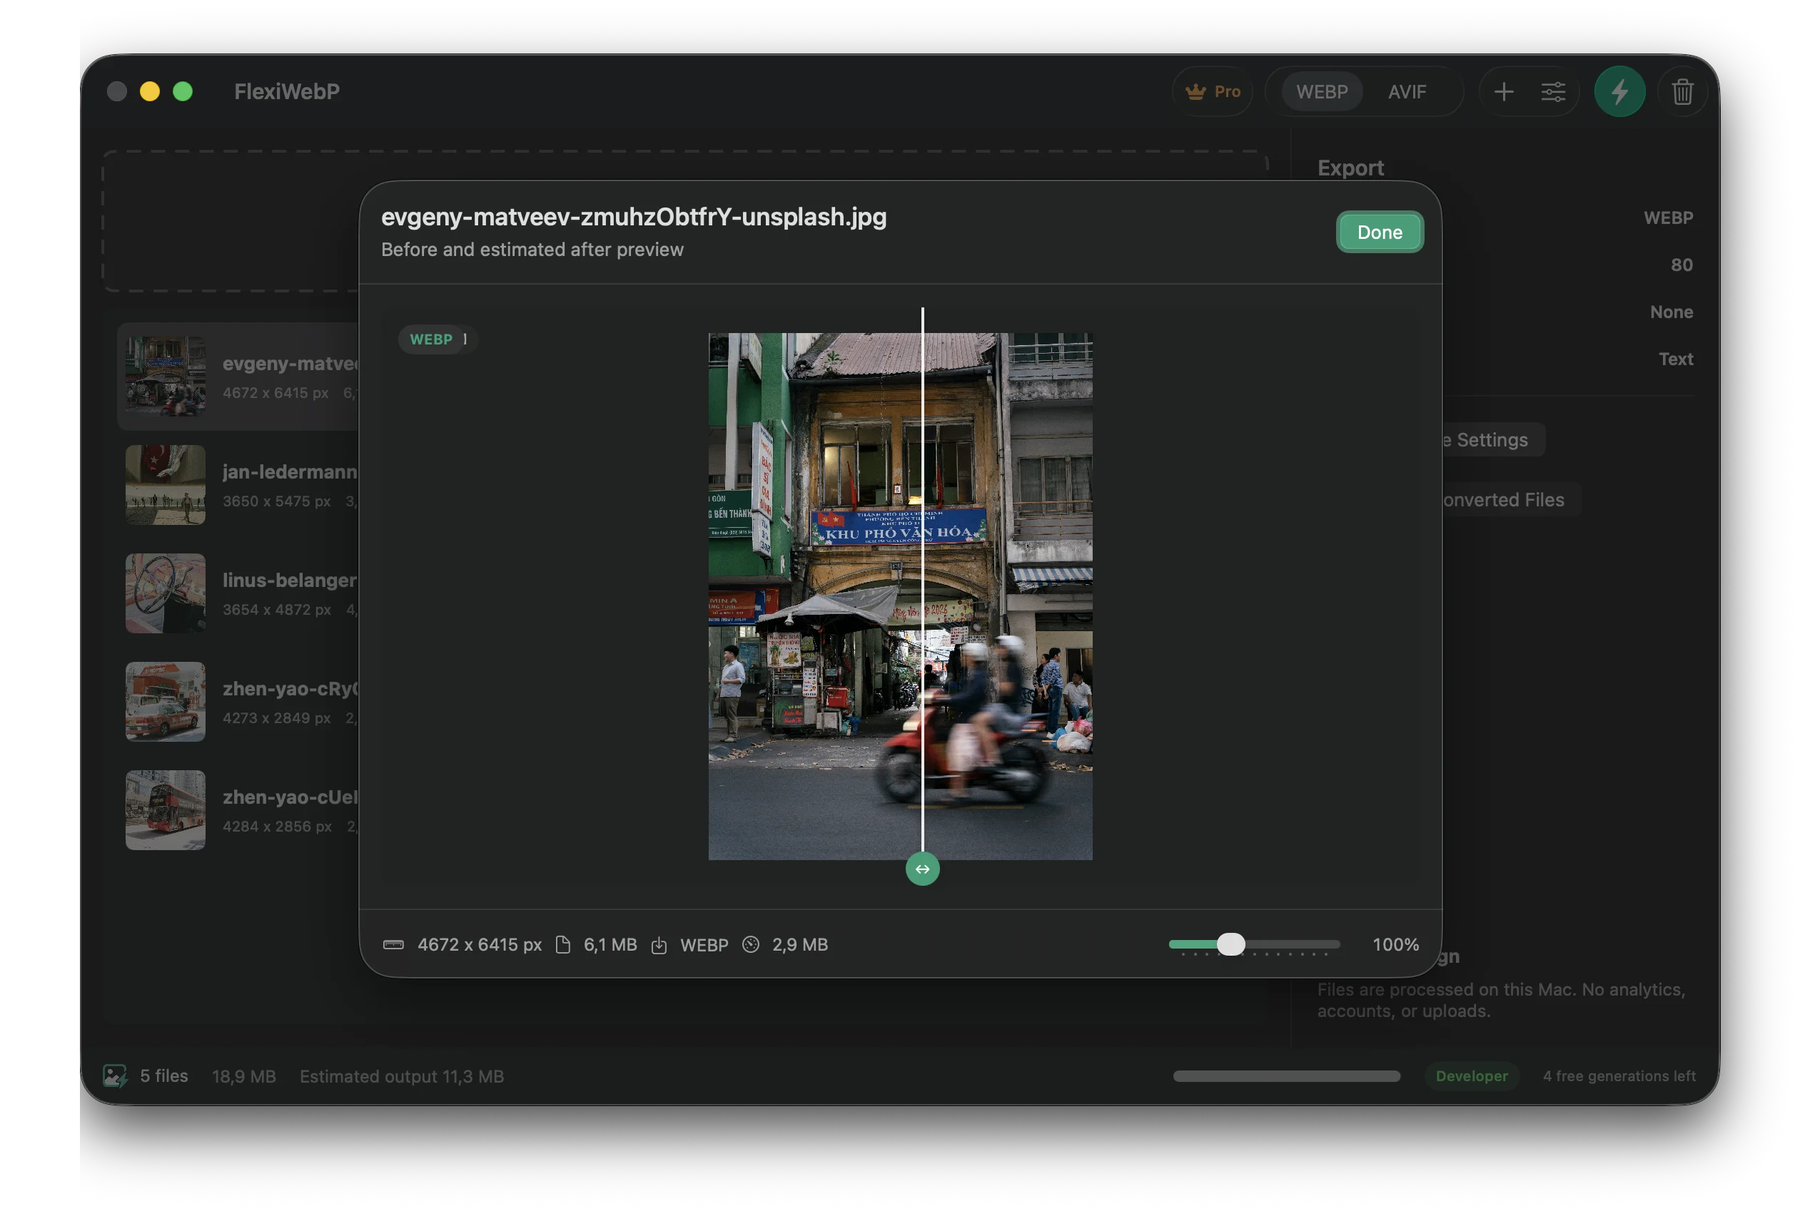Click the output format download icon
The image size is (1800, 1211).
pos(659,945)
